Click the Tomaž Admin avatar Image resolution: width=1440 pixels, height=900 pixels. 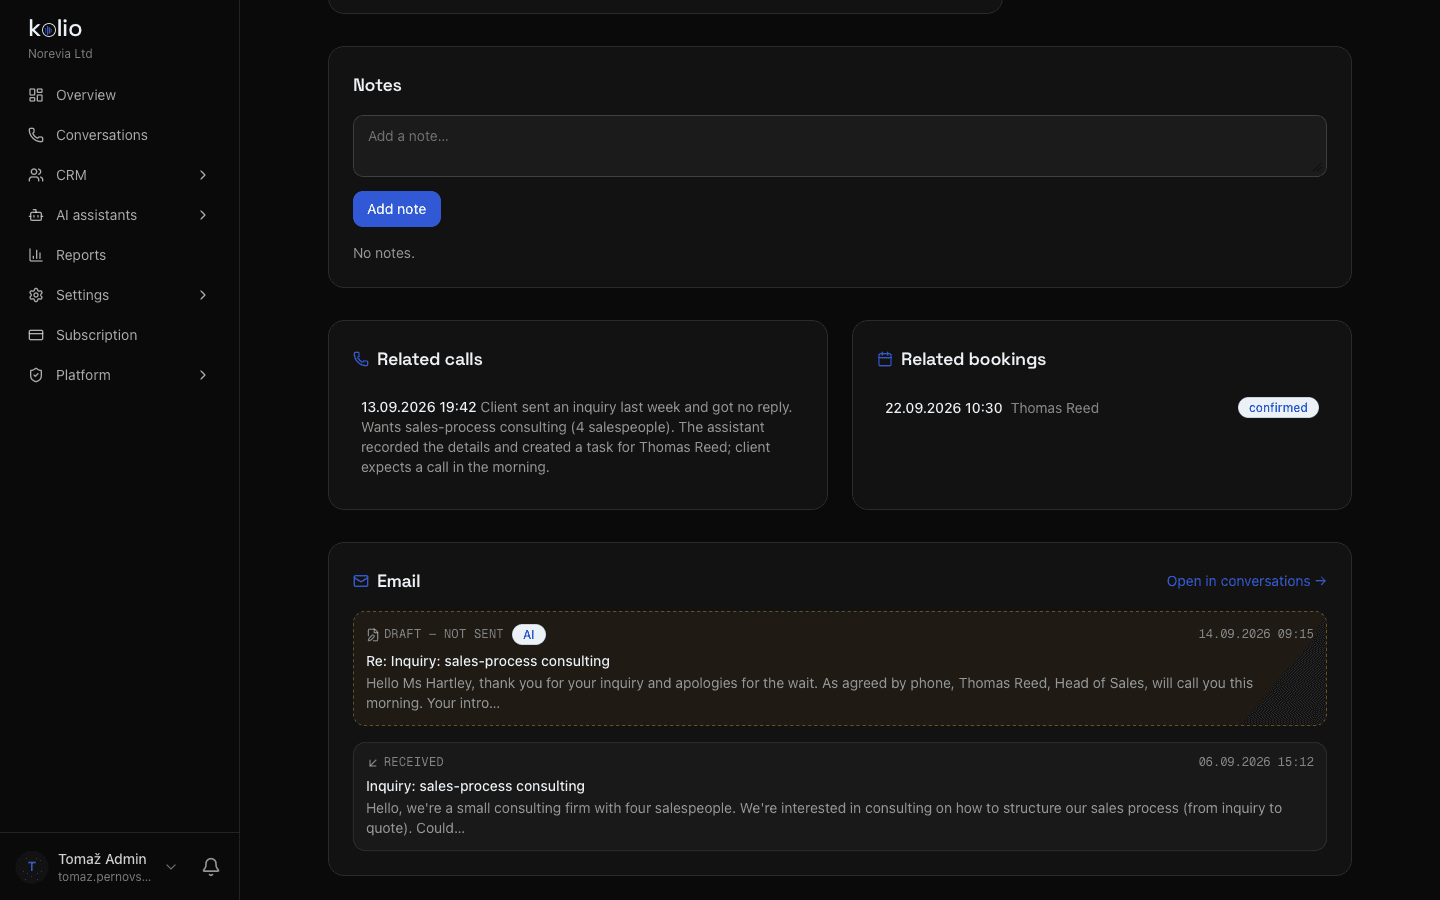32,867
